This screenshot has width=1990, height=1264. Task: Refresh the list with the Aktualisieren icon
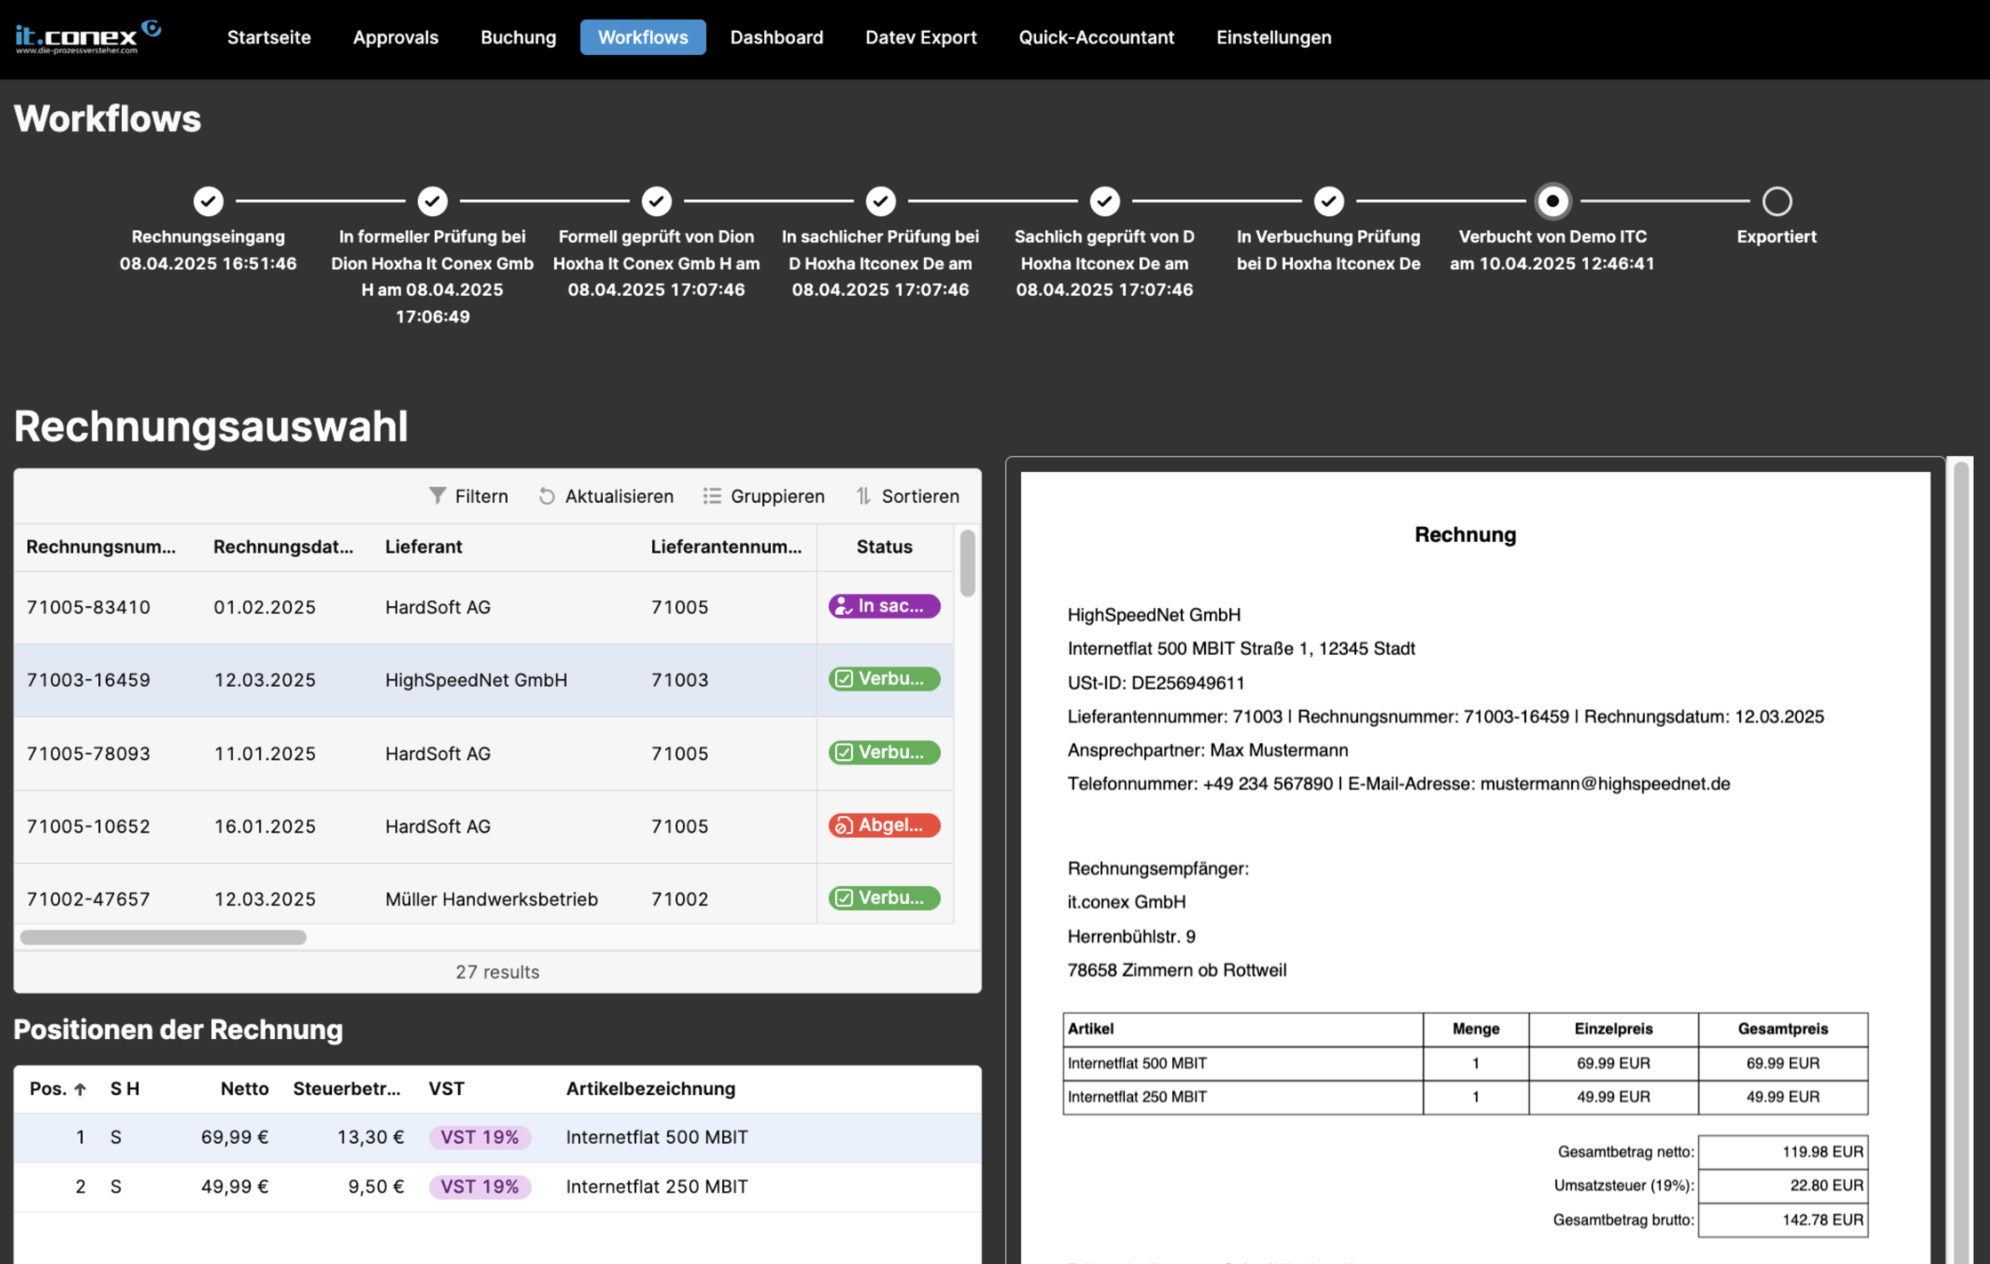click(x=546, y=495)
